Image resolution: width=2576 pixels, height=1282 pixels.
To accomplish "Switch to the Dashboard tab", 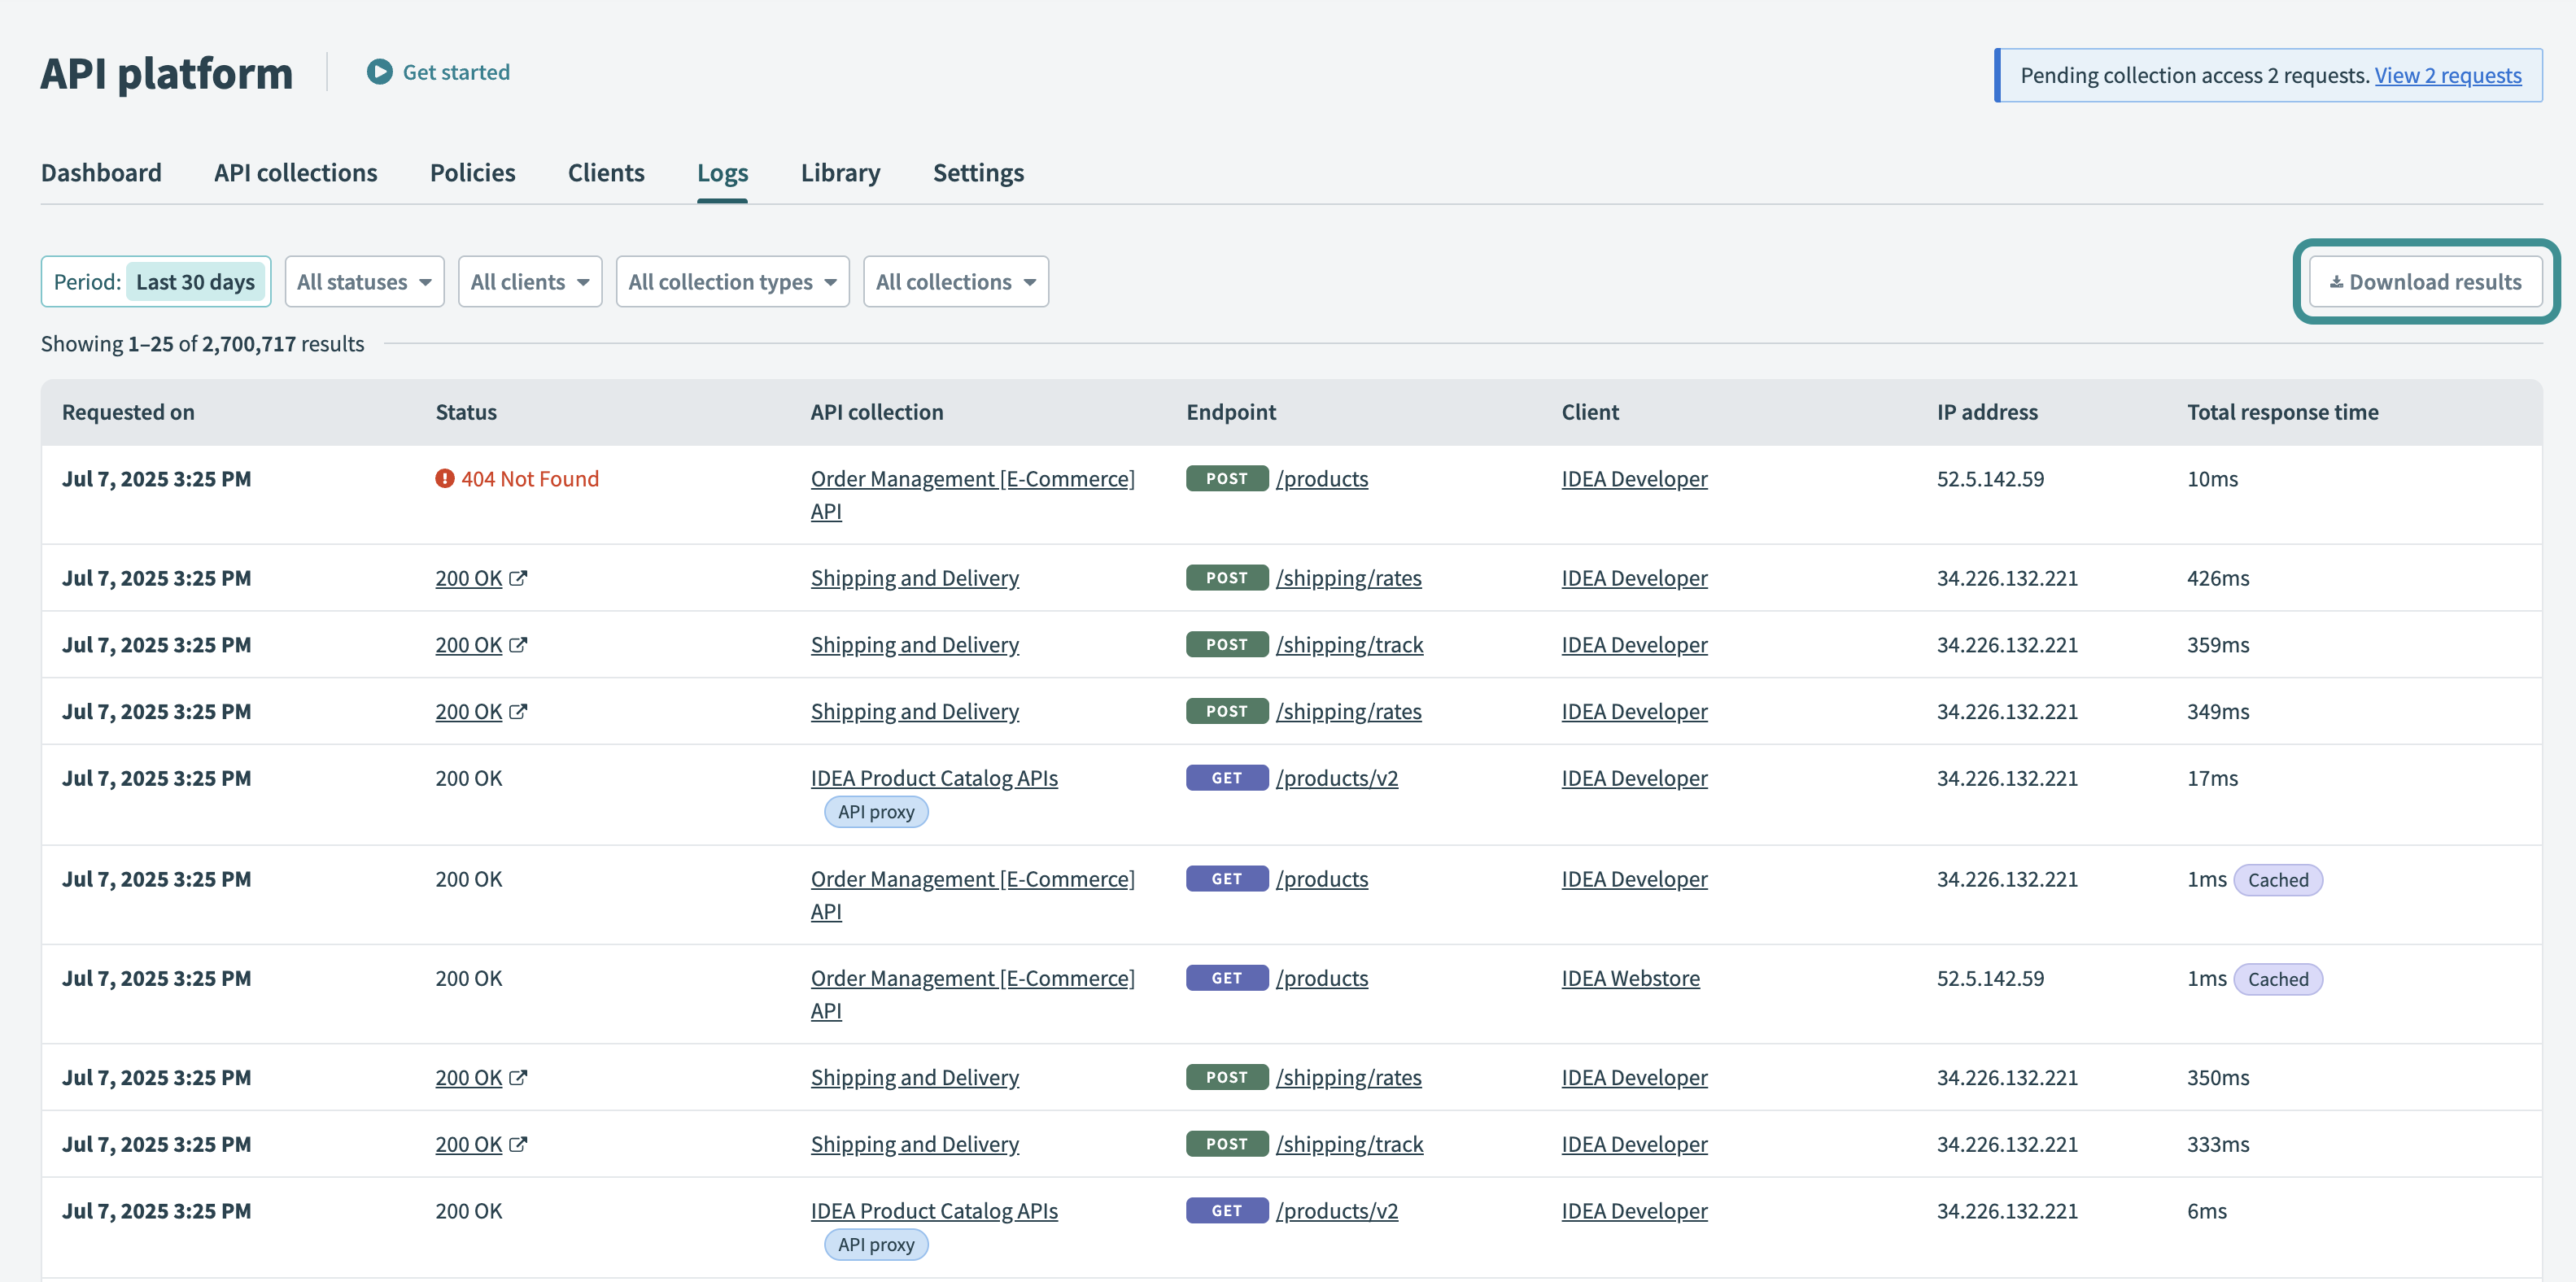I will coord(101,172).
